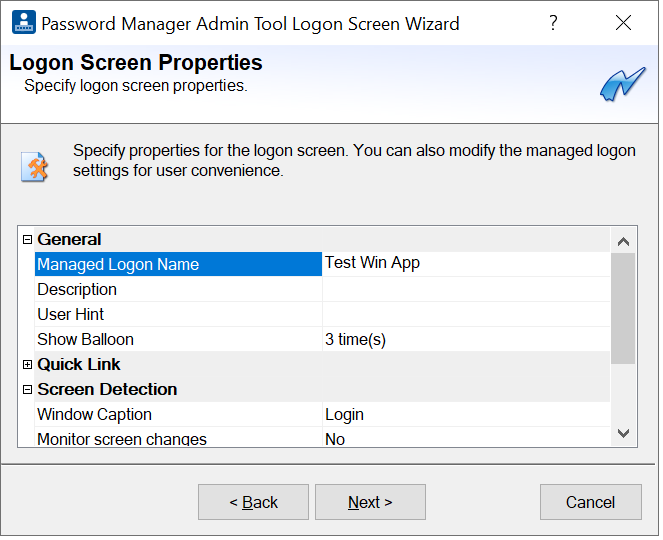The height and width of the screenshot is (540, 663).
Task: Expand the Quick Link section
Action: [28, 365]
